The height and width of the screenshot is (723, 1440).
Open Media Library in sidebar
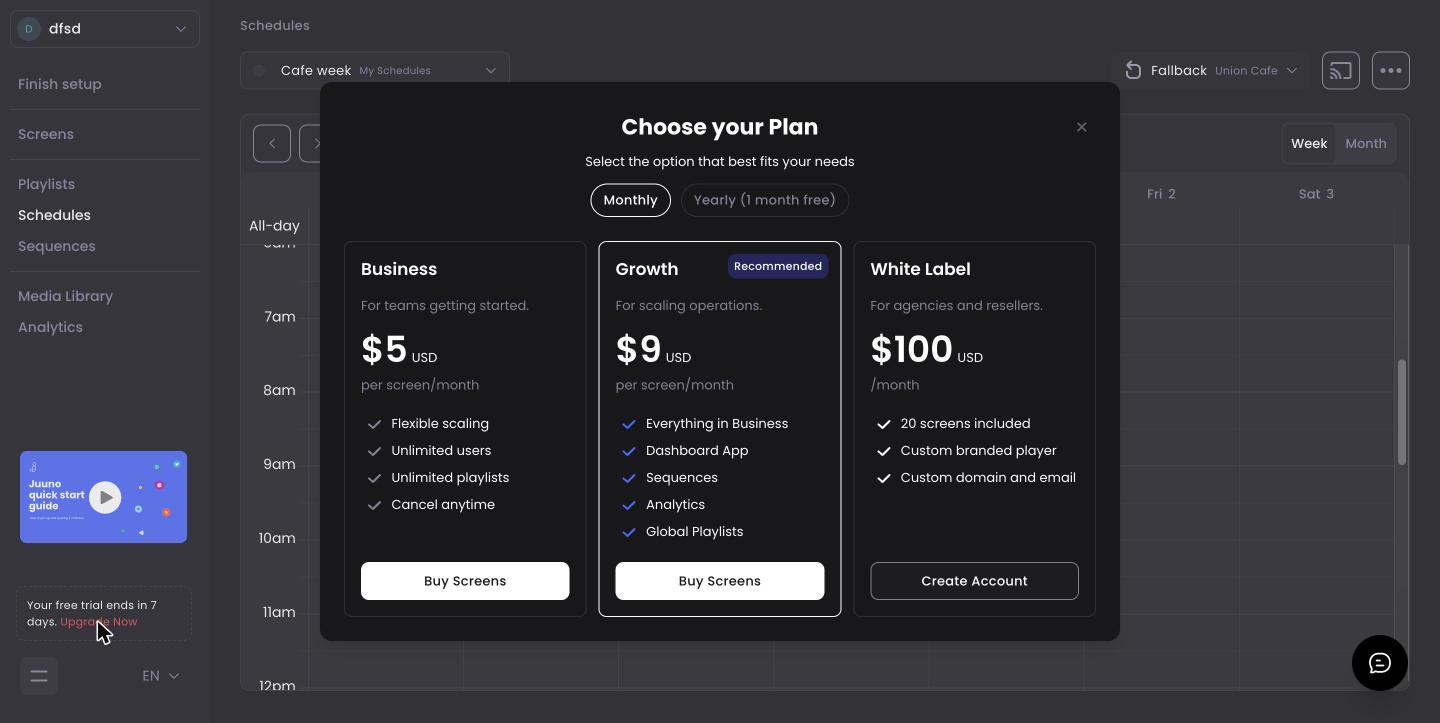point(66,296)
